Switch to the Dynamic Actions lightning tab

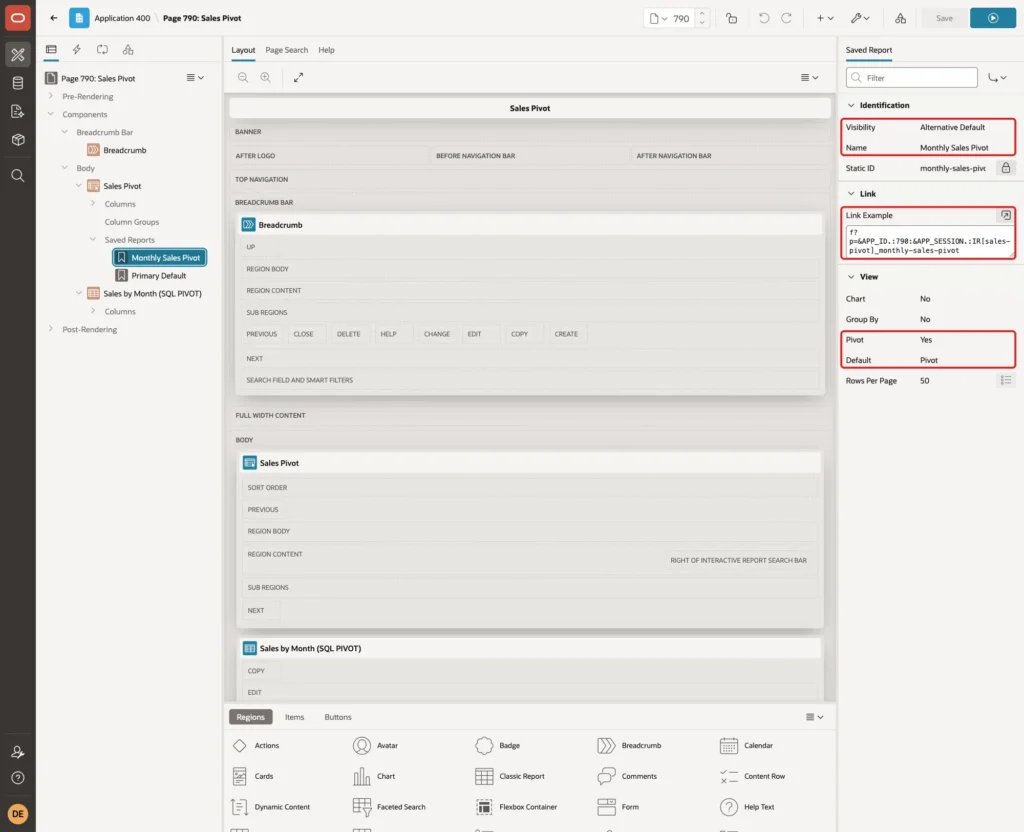76,50
